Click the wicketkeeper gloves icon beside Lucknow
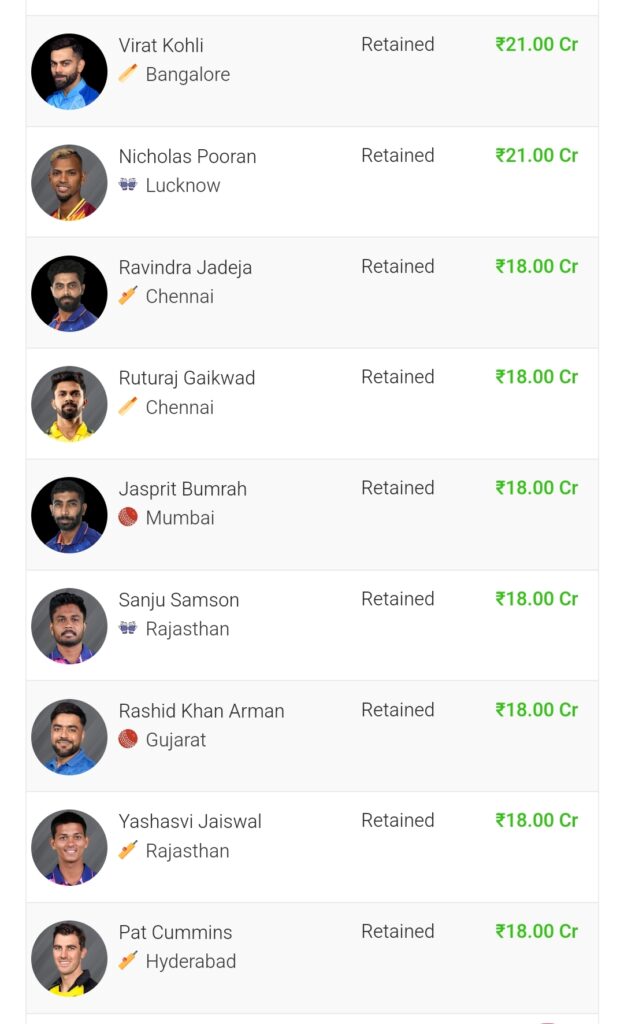624x1024 pixels. 128,184
